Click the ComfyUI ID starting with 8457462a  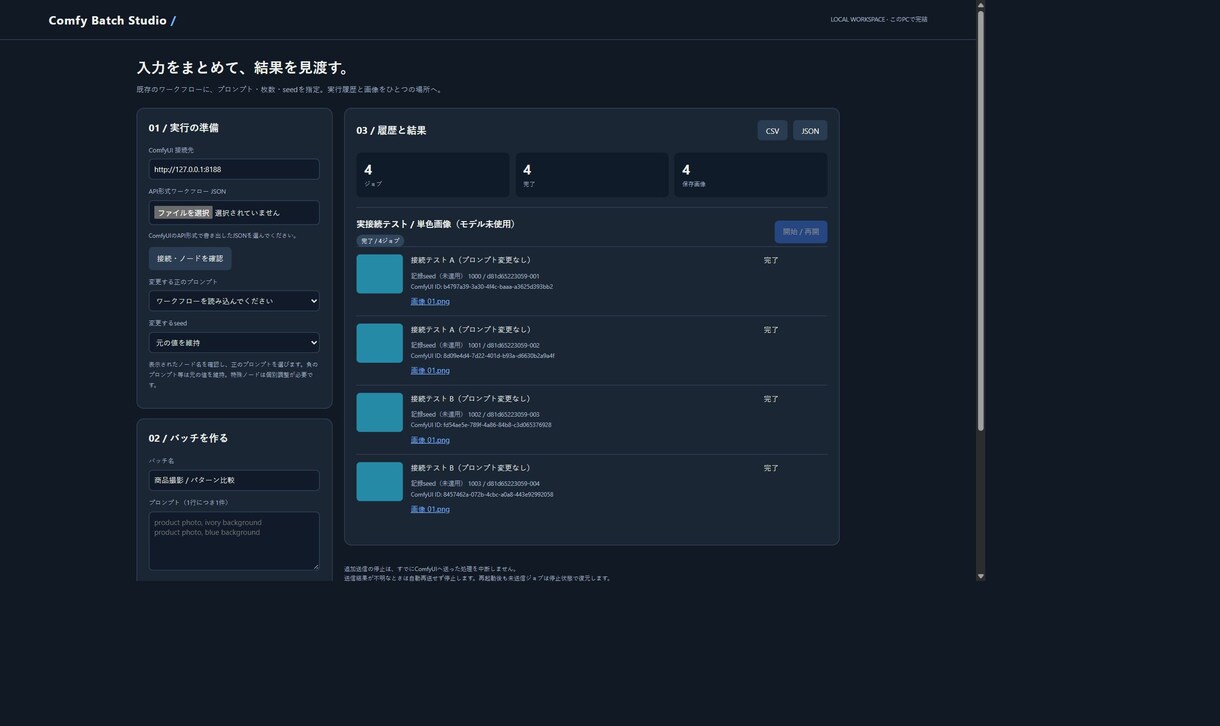(x=482, y=494)
